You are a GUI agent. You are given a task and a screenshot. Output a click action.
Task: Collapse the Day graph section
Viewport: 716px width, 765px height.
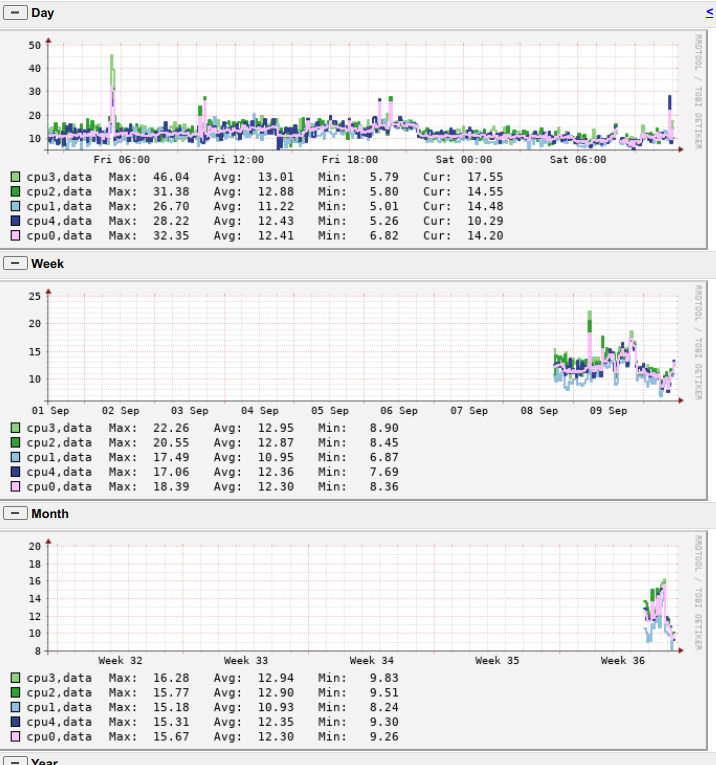coord(15,13)
